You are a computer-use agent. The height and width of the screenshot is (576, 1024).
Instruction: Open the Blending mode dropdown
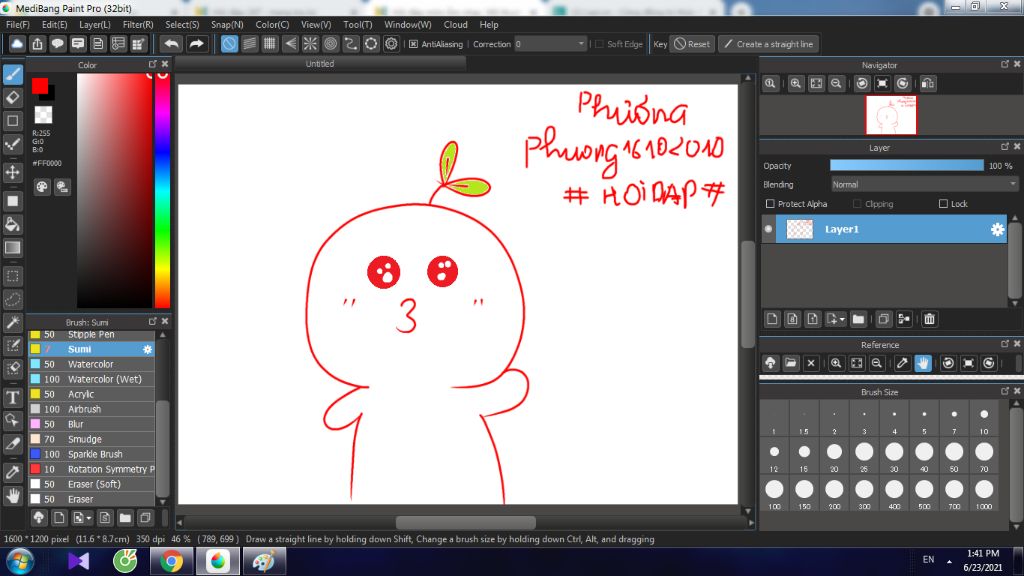924,185
